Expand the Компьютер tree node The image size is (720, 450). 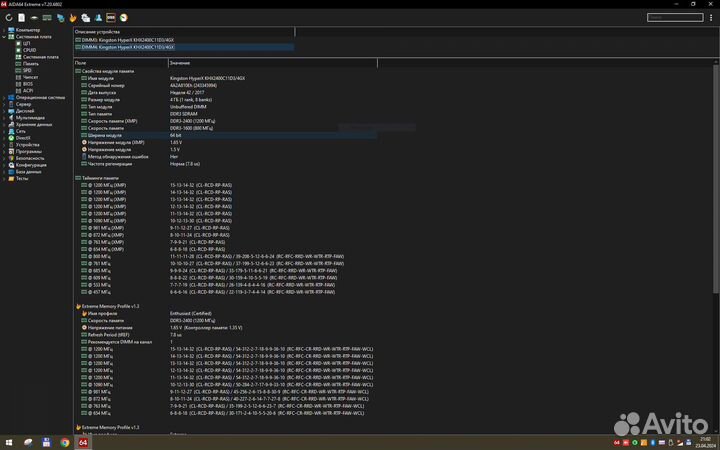(x=4, y=31)
